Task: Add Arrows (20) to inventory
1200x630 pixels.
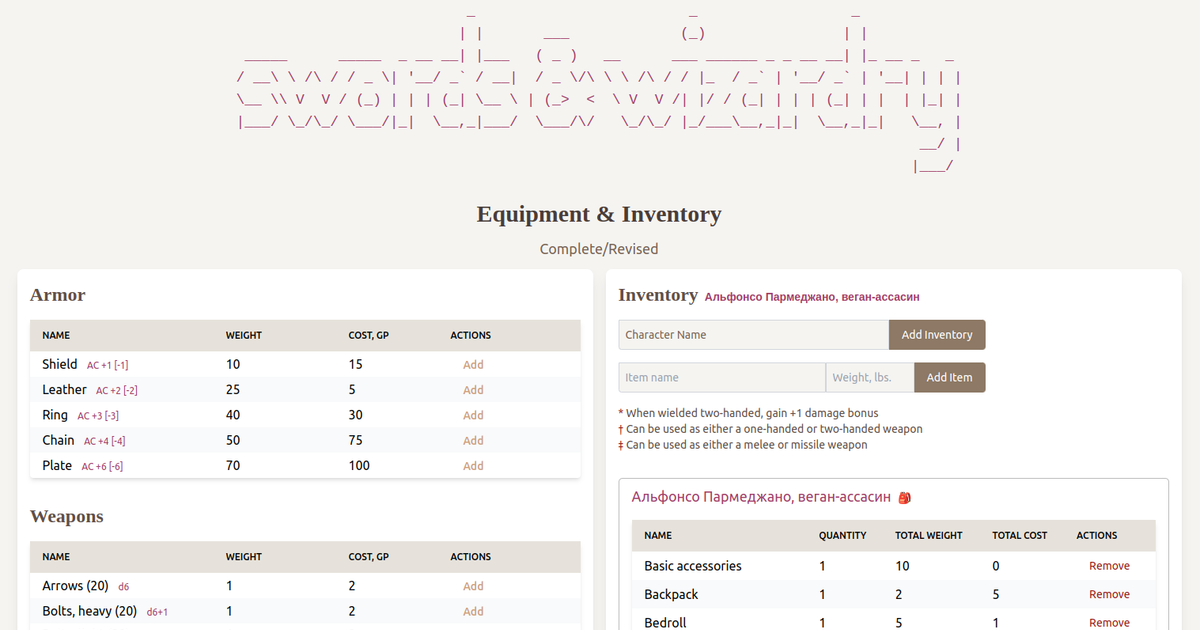Action: [x=473, y=586]
